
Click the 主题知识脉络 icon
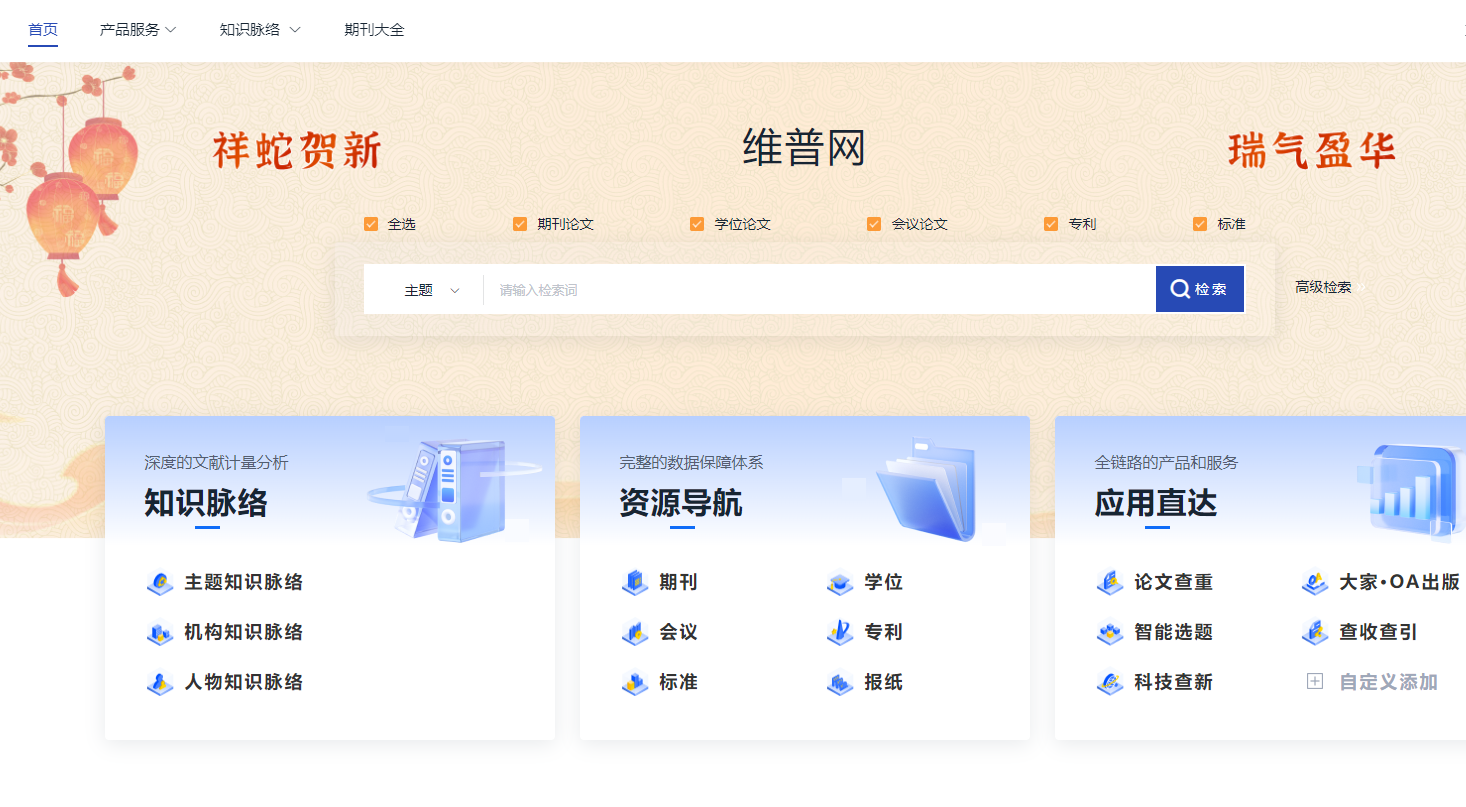point(160,583)
